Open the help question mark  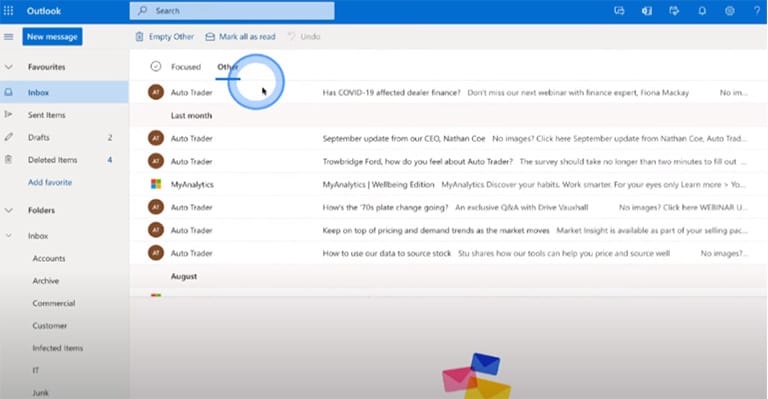click(x=757, y=11)
